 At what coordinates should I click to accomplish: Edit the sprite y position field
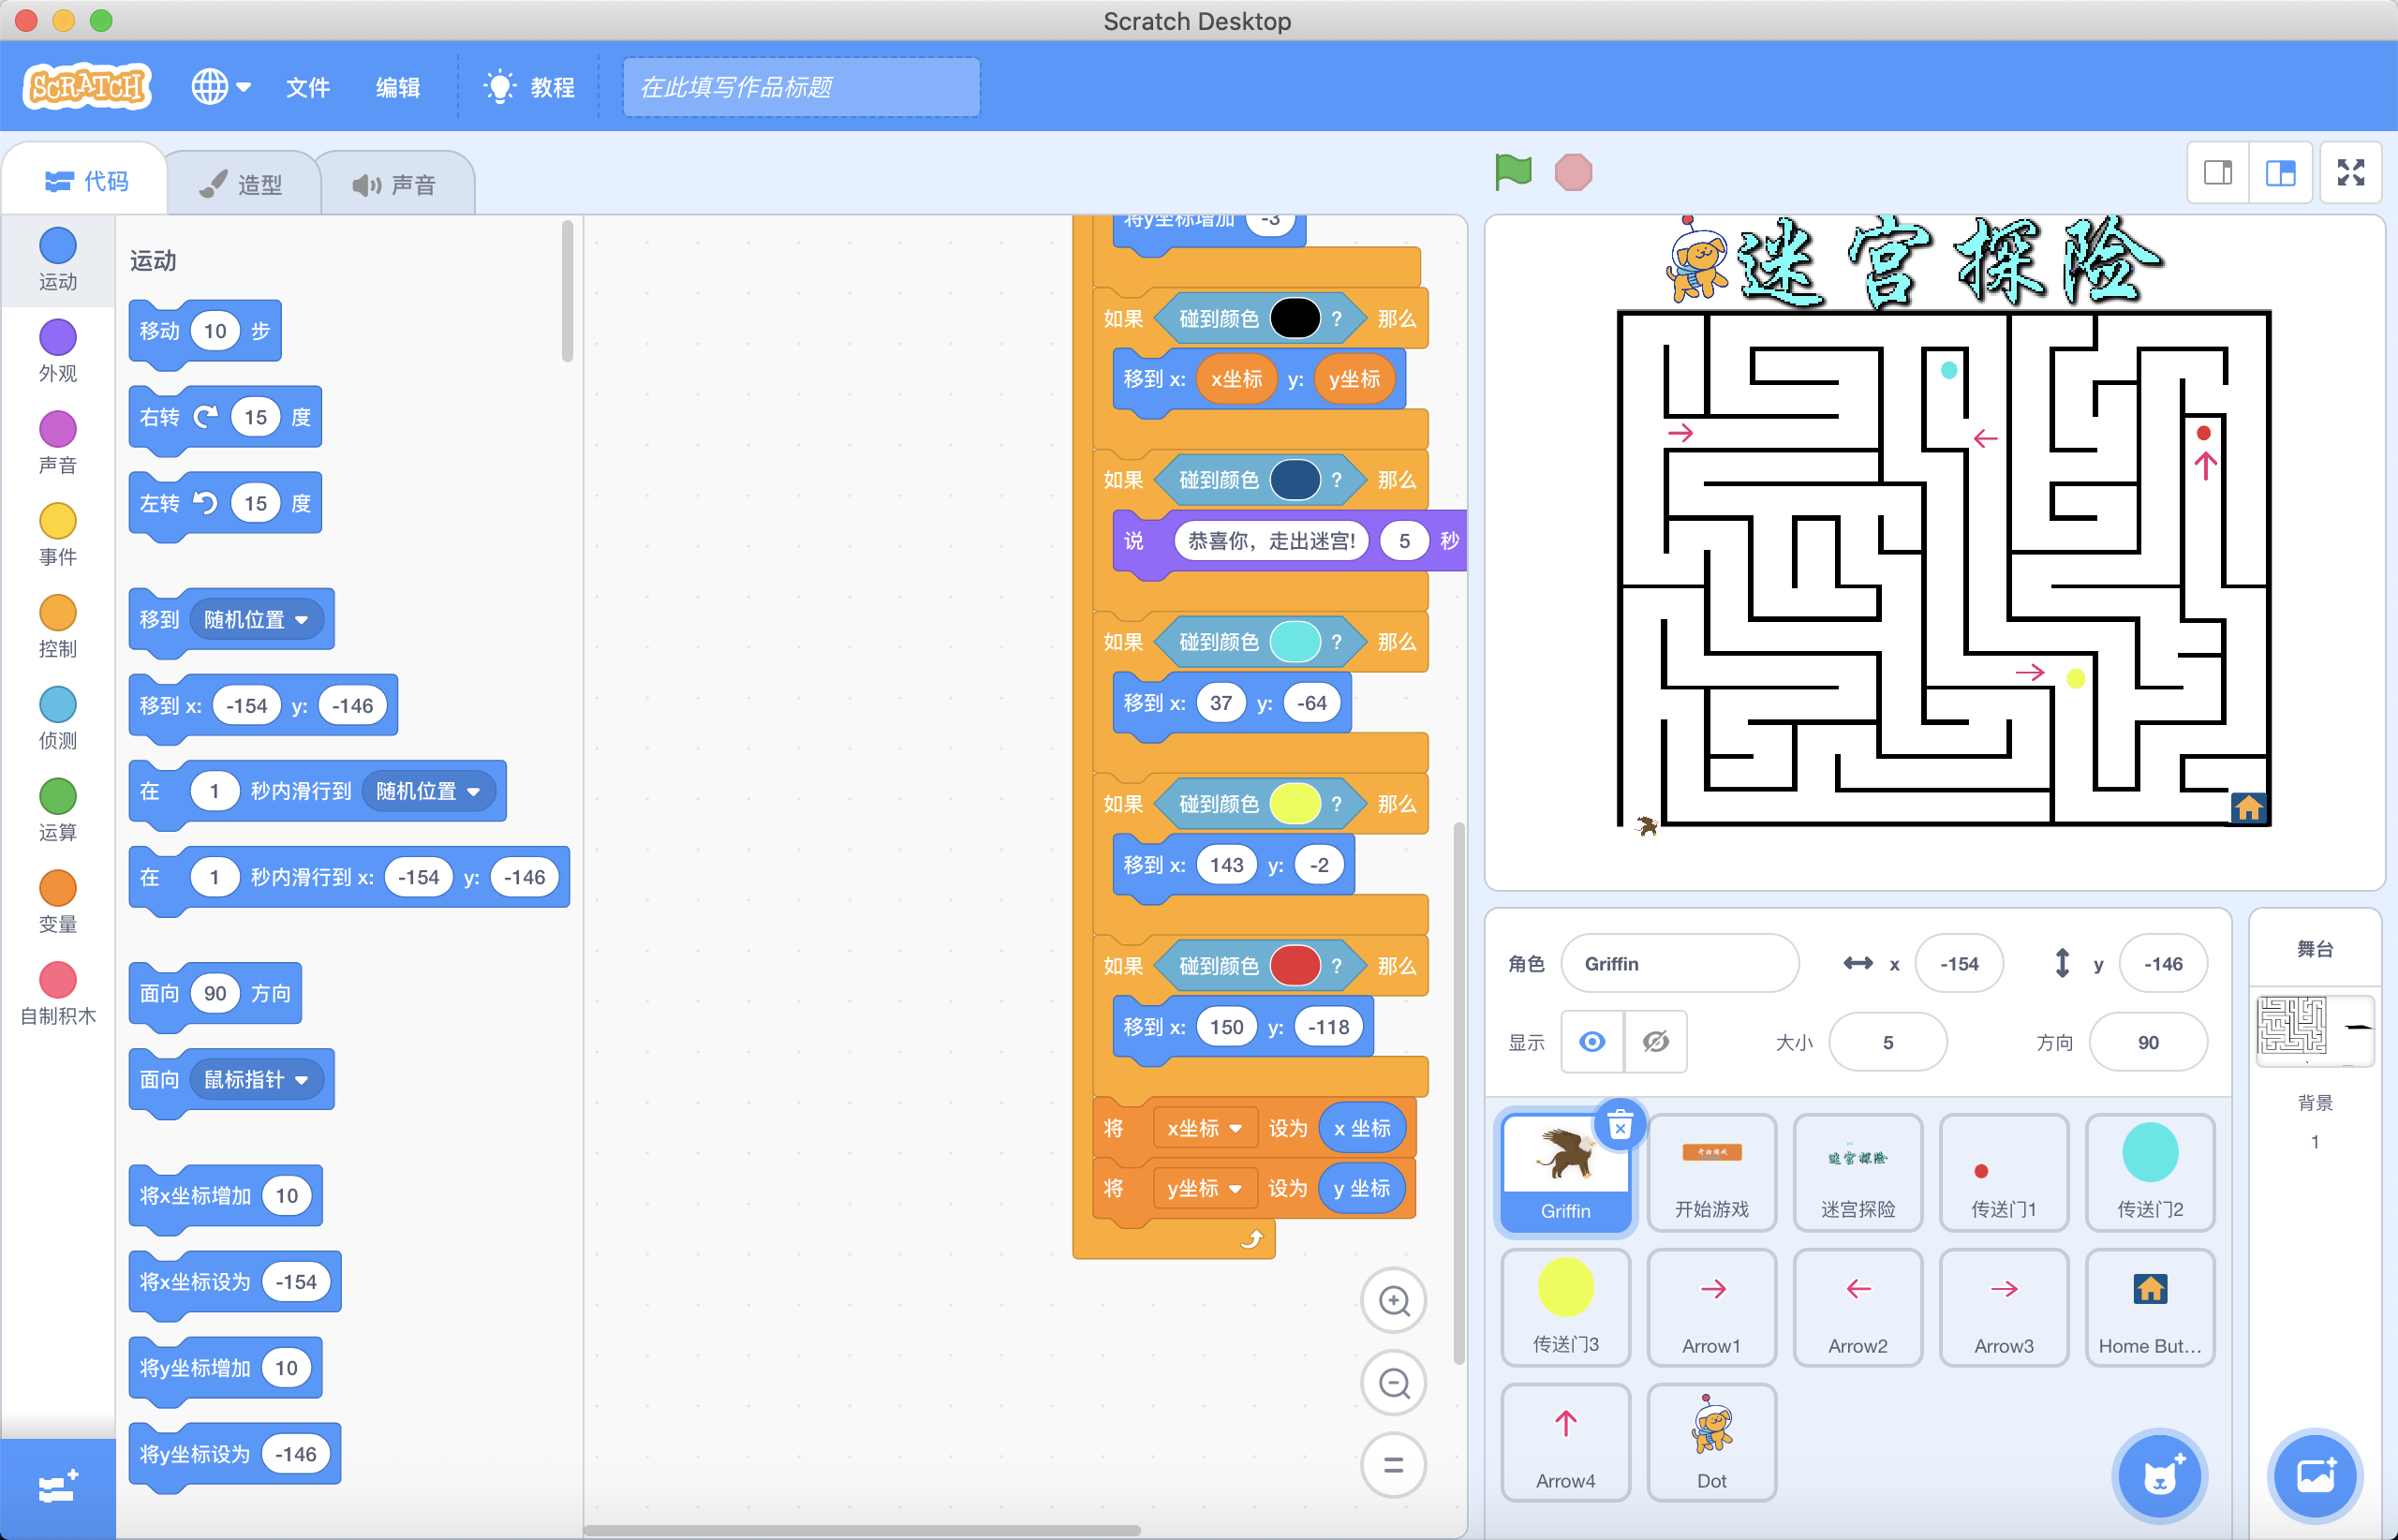tap(2163, 963)
